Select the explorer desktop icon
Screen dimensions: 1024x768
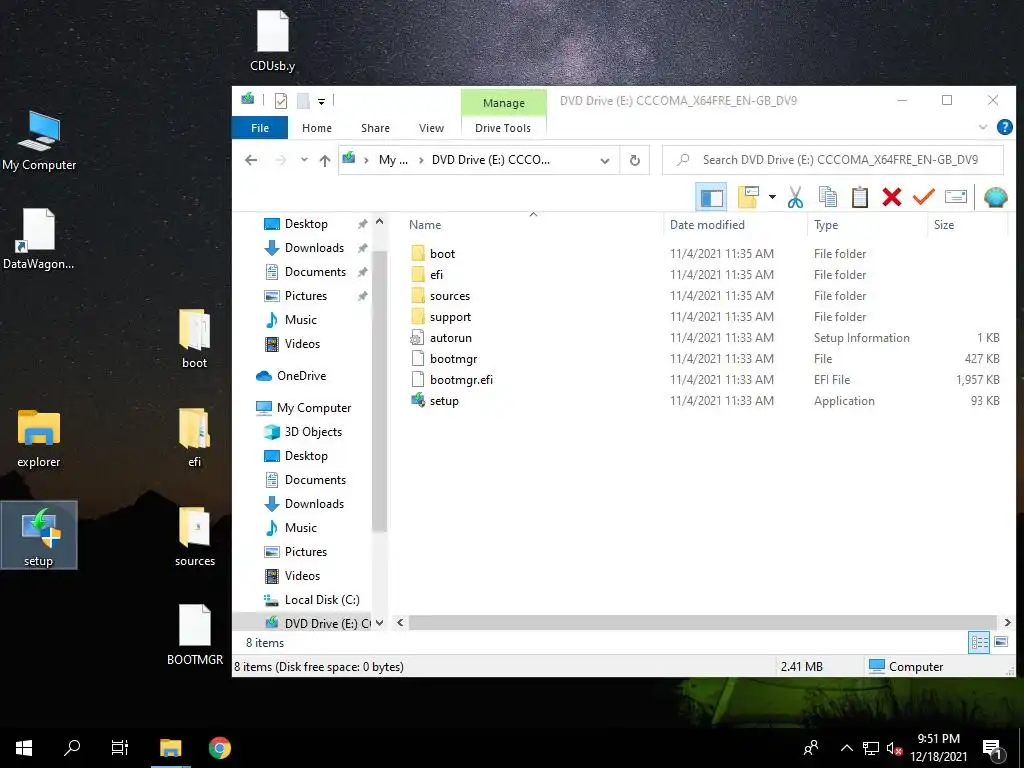click(x=39, y=438)
